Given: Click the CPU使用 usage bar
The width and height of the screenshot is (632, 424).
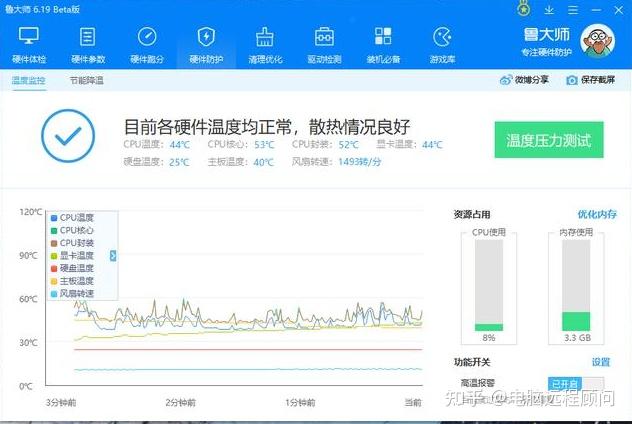Looking at the screenshot, I should point(489,285).
